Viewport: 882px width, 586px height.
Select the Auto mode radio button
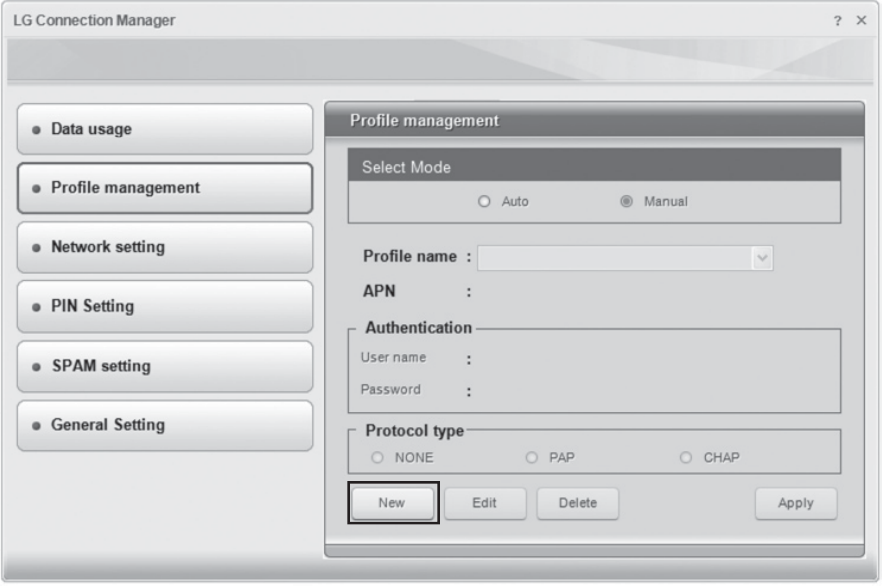pyautogui.click(x=484, y=201)
